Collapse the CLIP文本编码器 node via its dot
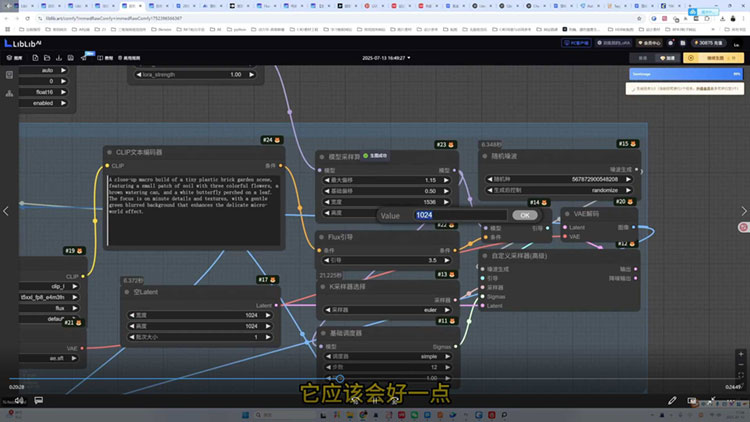The image size is (750, 422). pyautogui.click(x=110, y=153)
